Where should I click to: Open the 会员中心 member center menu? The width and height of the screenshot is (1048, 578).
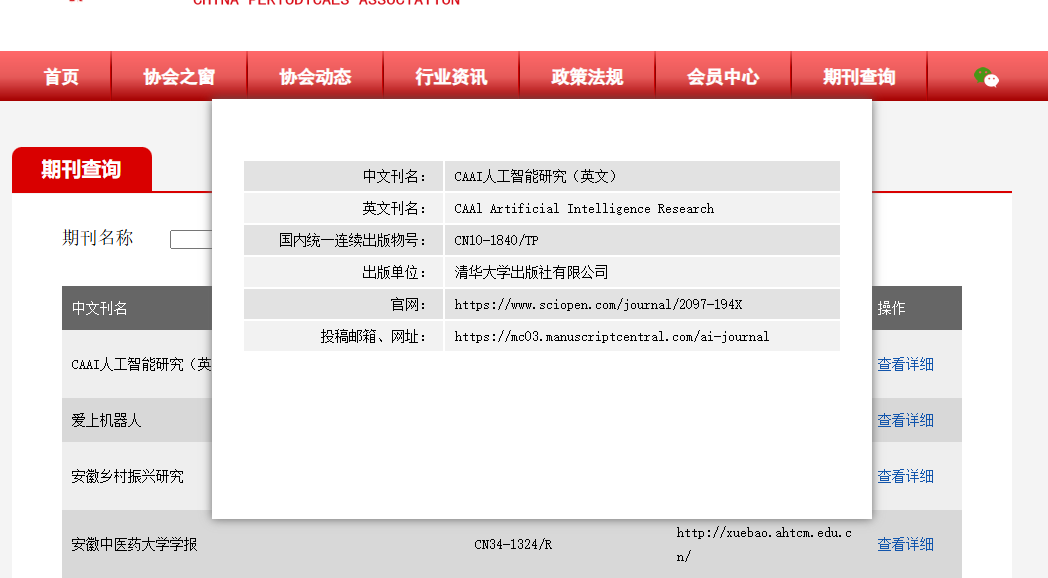pyautogui.click(x=723, y=76)
